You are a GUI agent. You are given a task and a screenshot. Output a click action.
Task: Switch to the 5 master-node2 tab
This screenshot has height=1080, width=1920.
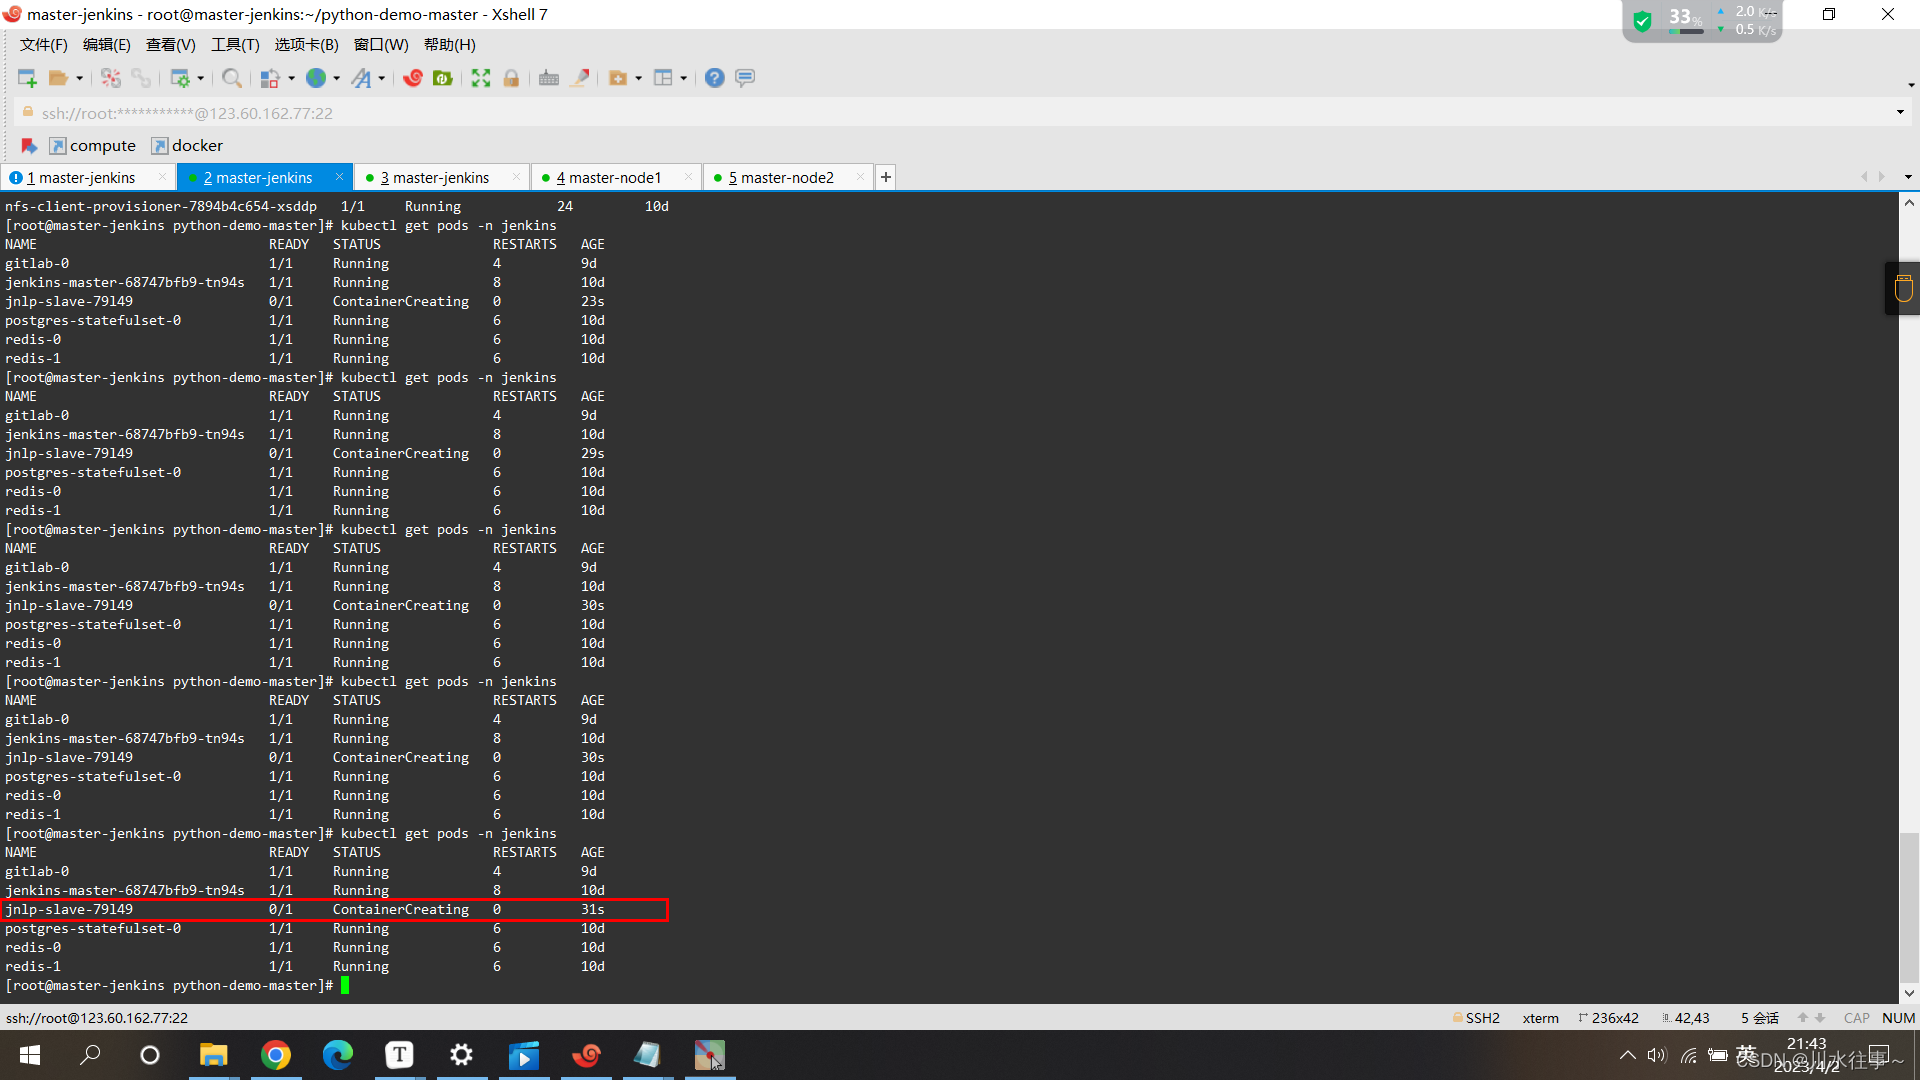[781, 177]
